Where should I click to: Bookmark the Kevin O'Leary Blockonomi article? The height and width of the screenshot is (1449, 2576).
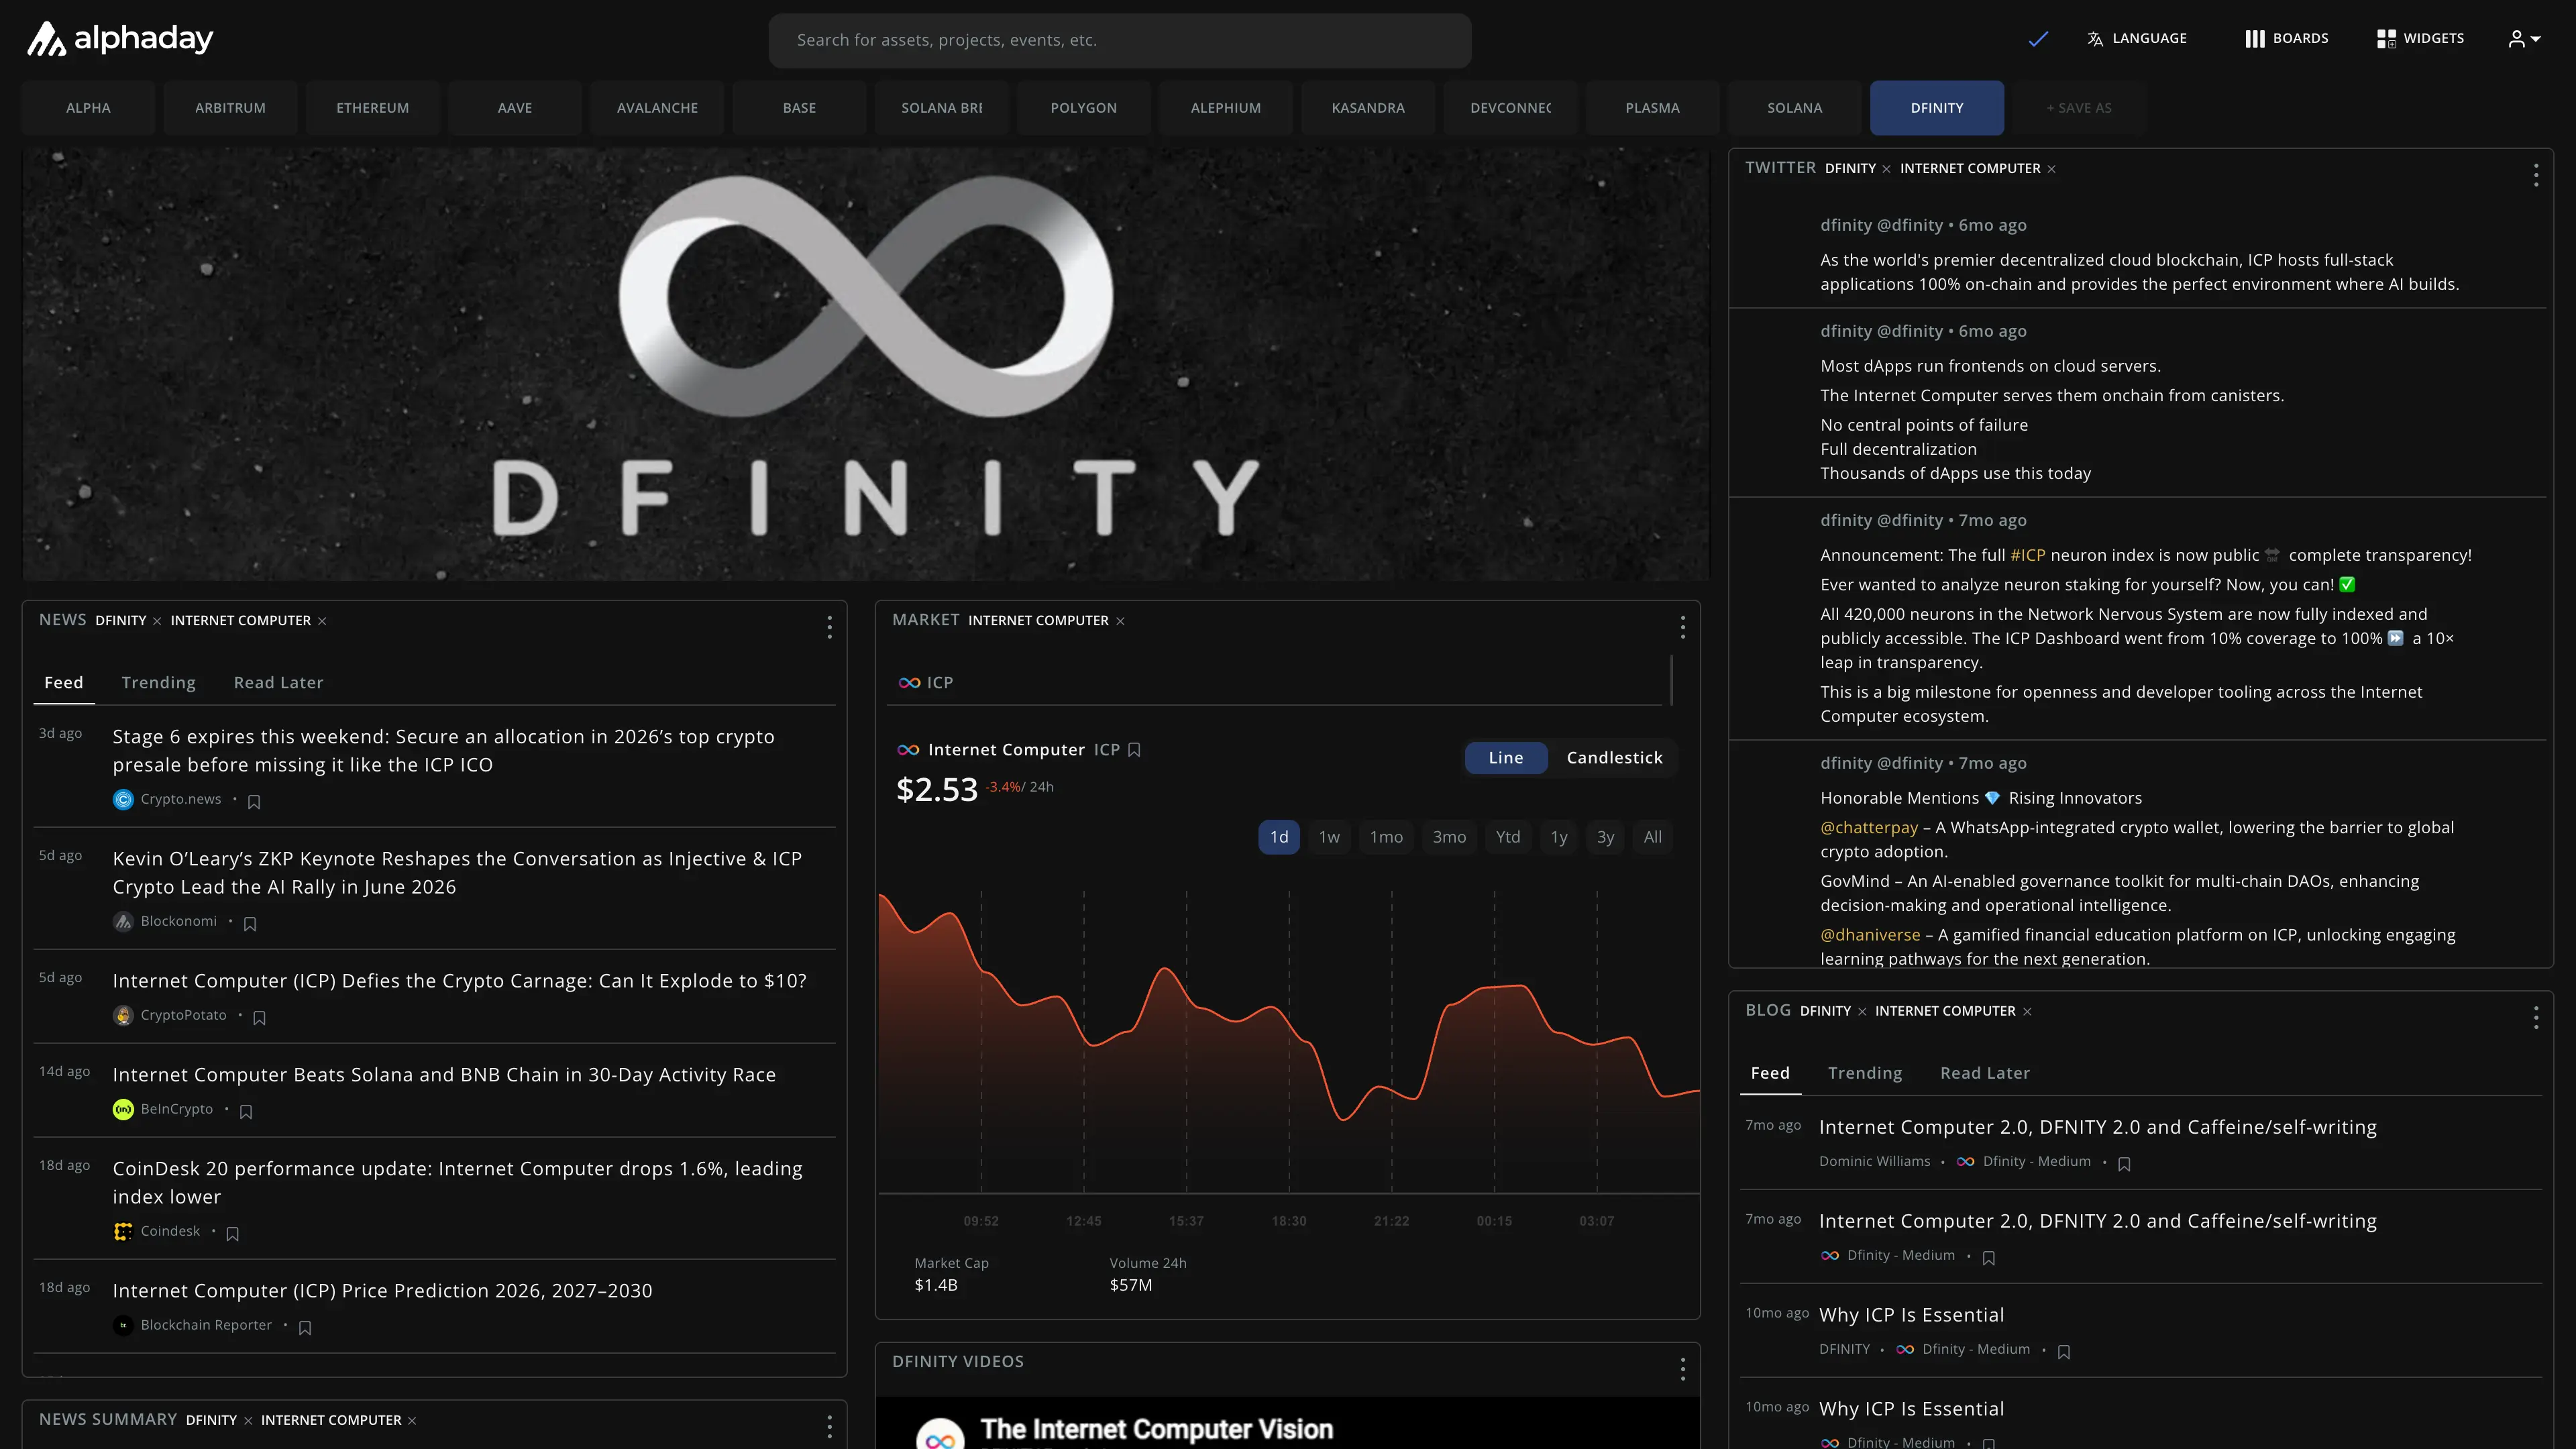[x=250, y=924]
